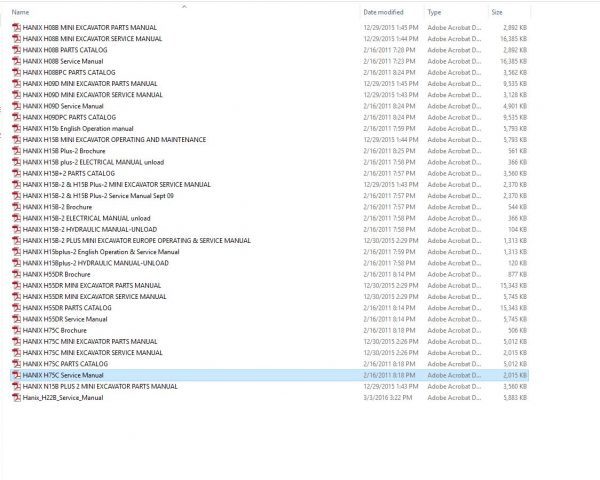
Task: Click PDF icon of H15B plus-2 ELECTRICAL MANUAL unload
Action: [16, 162]
